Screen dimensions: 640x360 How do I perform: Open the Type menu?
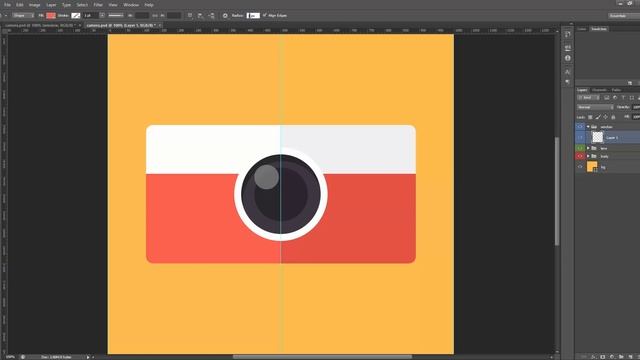pyautogui.click(x=66, y=5)
